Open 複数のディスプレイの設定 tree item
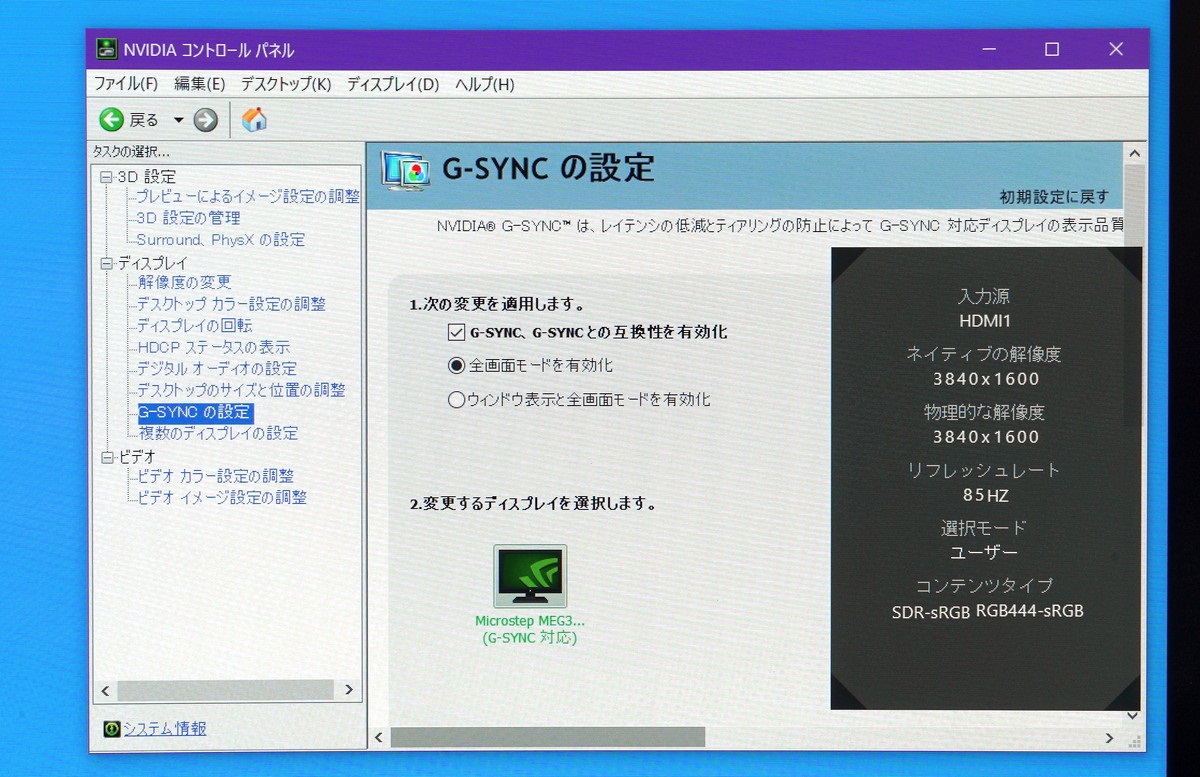Screen dimensions: 1200x777 (x=218, y=433)
